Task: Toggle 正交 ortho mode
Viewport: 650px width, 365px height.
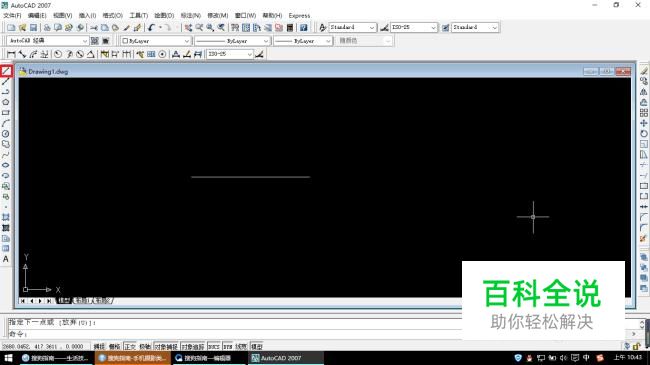Action: pyautogui.click(x=130, y=346)
